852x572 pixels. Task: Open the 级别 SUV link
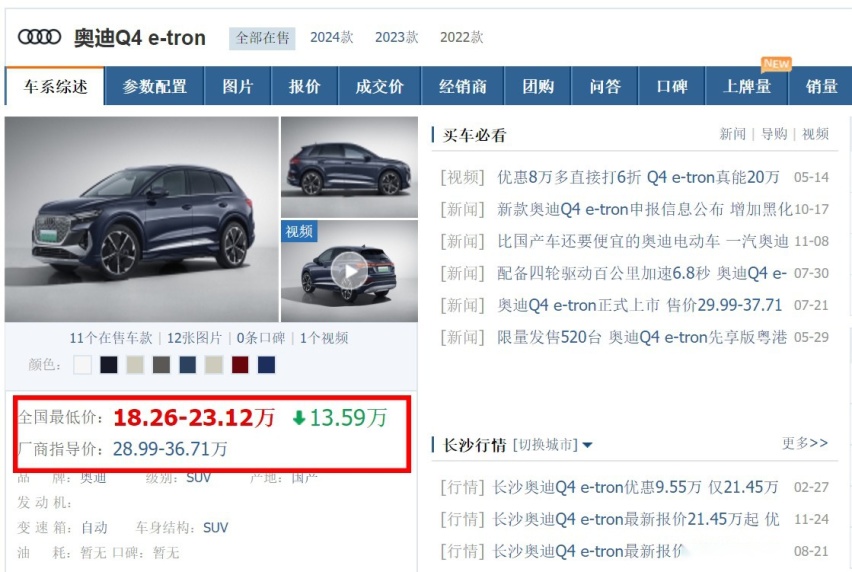(198, 477)
